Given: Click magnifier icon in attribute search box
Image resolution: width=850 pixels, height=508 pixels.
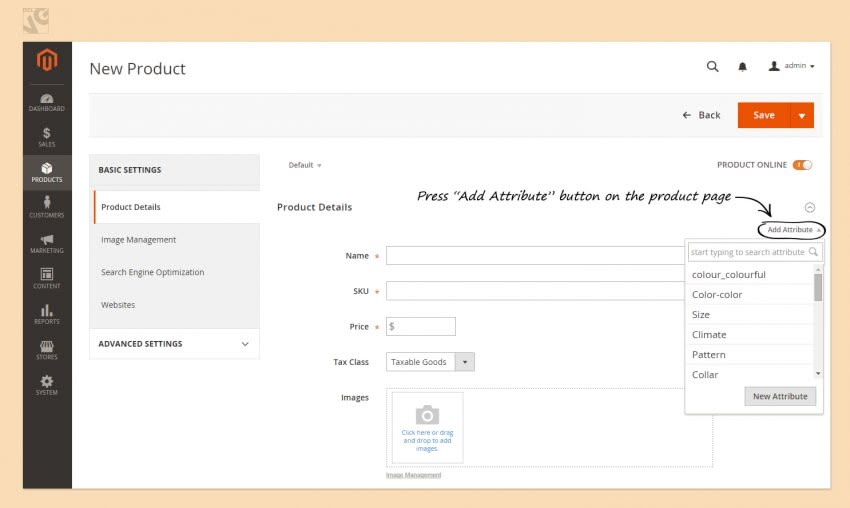Looking at the screenshot, I should [813, 252].
